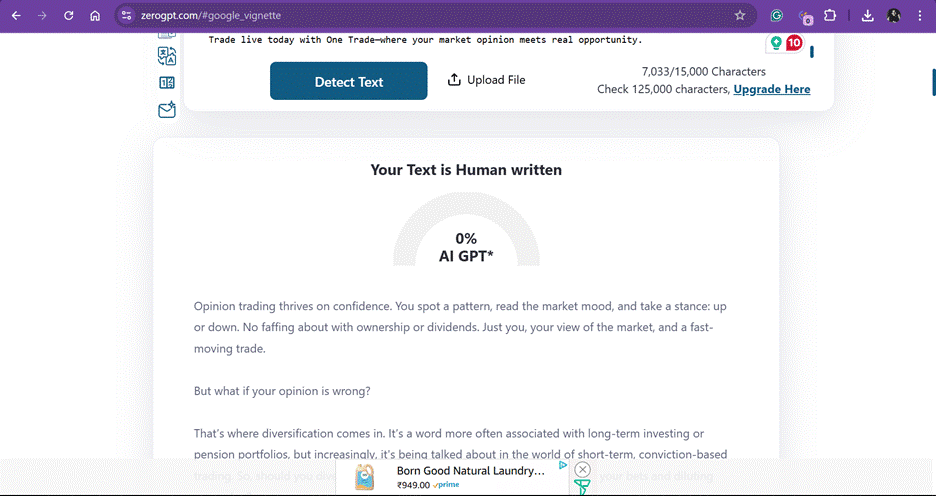The width and height of the screenshot is (936, 496).
Task: Click the '7,033/15,000 Characters' counter
Action: tap(704, 72)
